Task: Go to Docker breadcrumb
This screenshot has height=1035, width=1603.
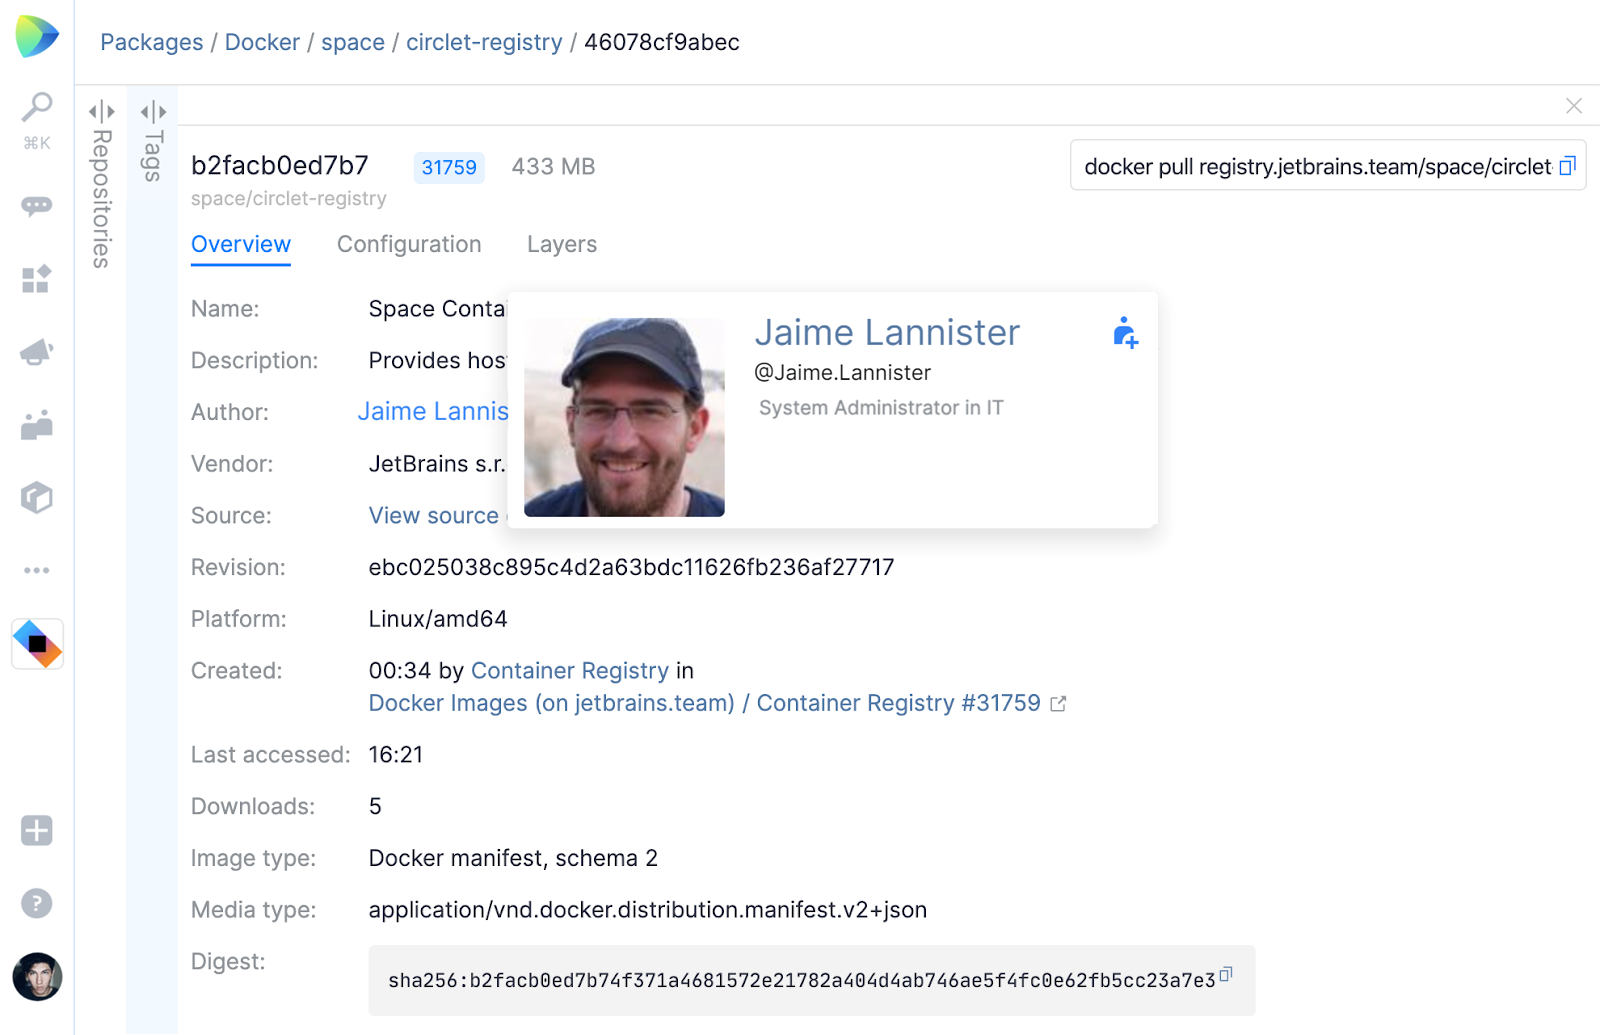Action: (x=262, y=42)
